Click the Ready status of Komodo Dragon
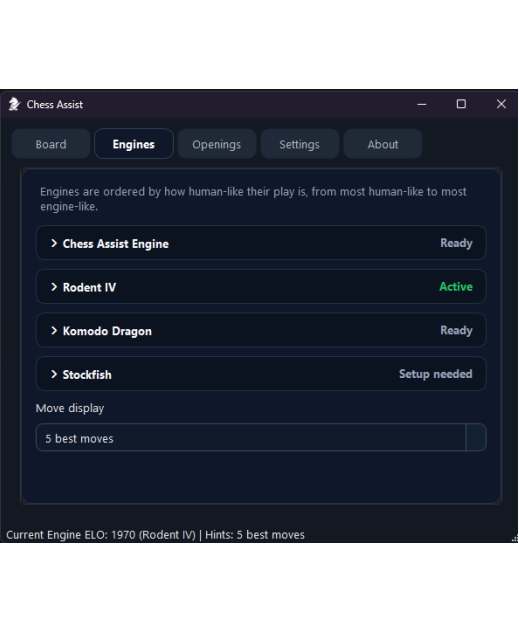 (x=456, y=330)
